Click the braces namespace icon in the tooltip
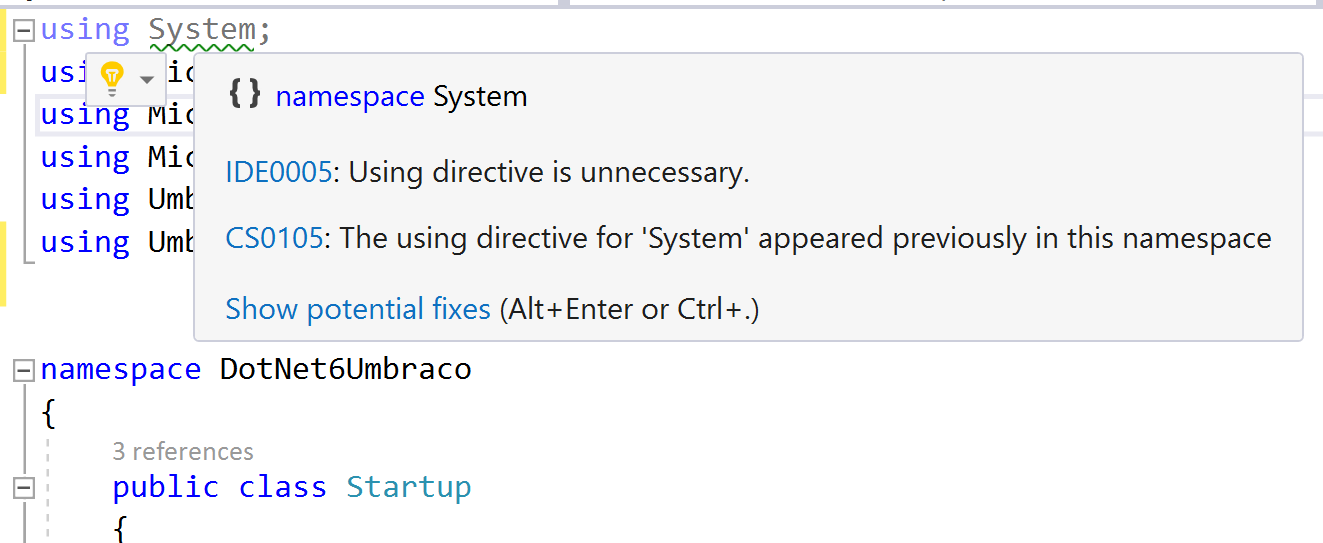The image size is (1323, 543). 245,96
